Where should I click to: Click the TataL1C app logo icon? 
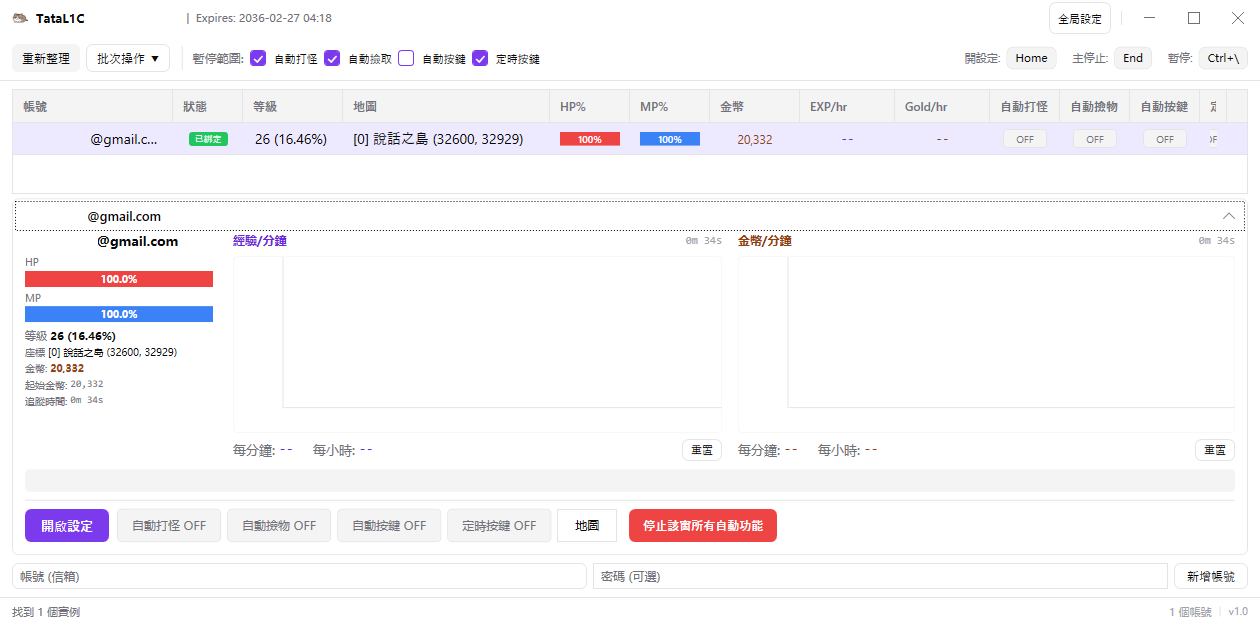pos(20,18)
